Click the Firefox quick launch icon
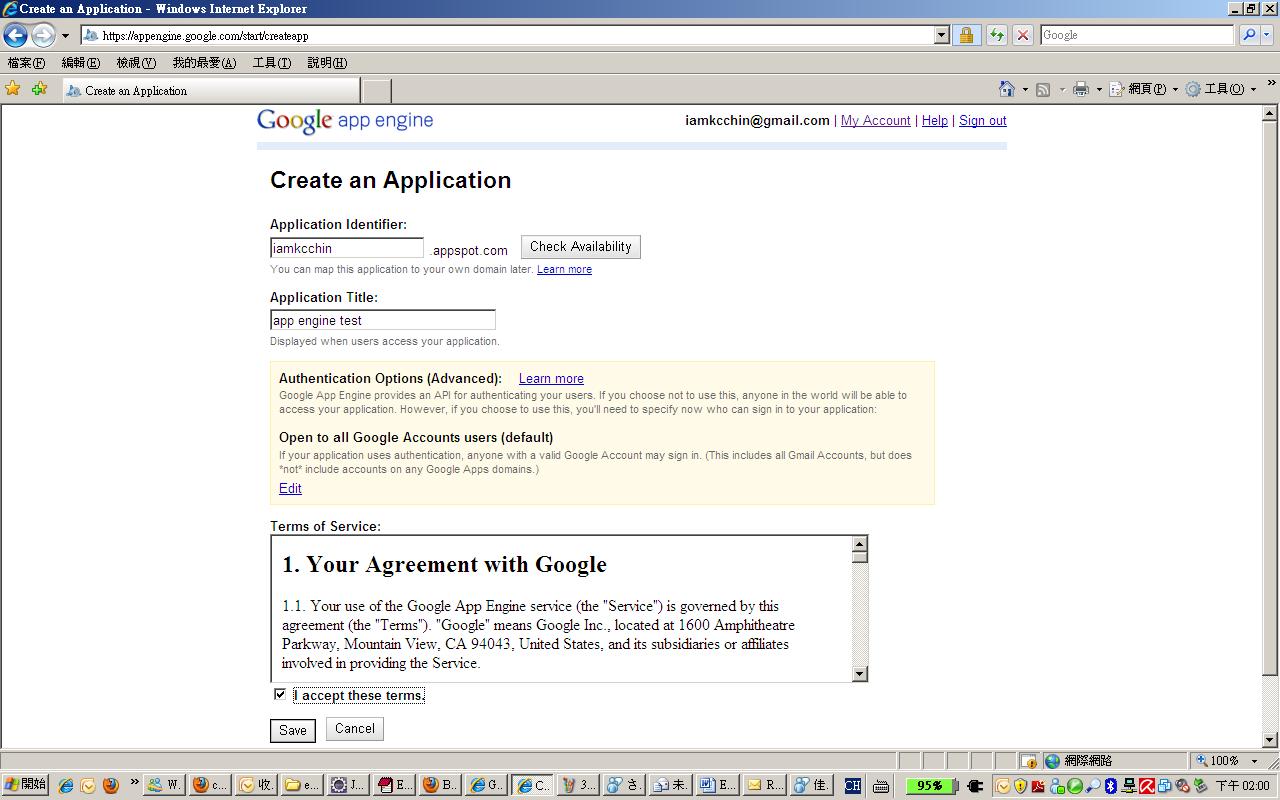Viewport: 1280px width, 800px height. pyautogui.click(x=110, y=785)
